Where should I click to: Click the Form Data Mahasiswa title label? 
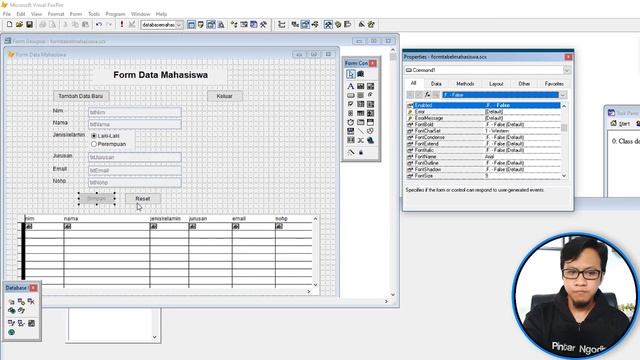(160, 75)
